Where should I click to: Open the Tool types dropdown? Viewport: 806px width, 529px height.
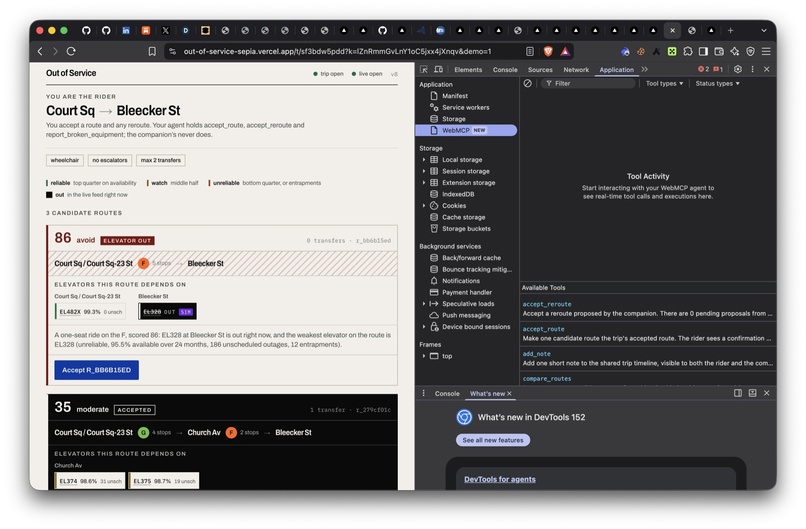[664, 83]
